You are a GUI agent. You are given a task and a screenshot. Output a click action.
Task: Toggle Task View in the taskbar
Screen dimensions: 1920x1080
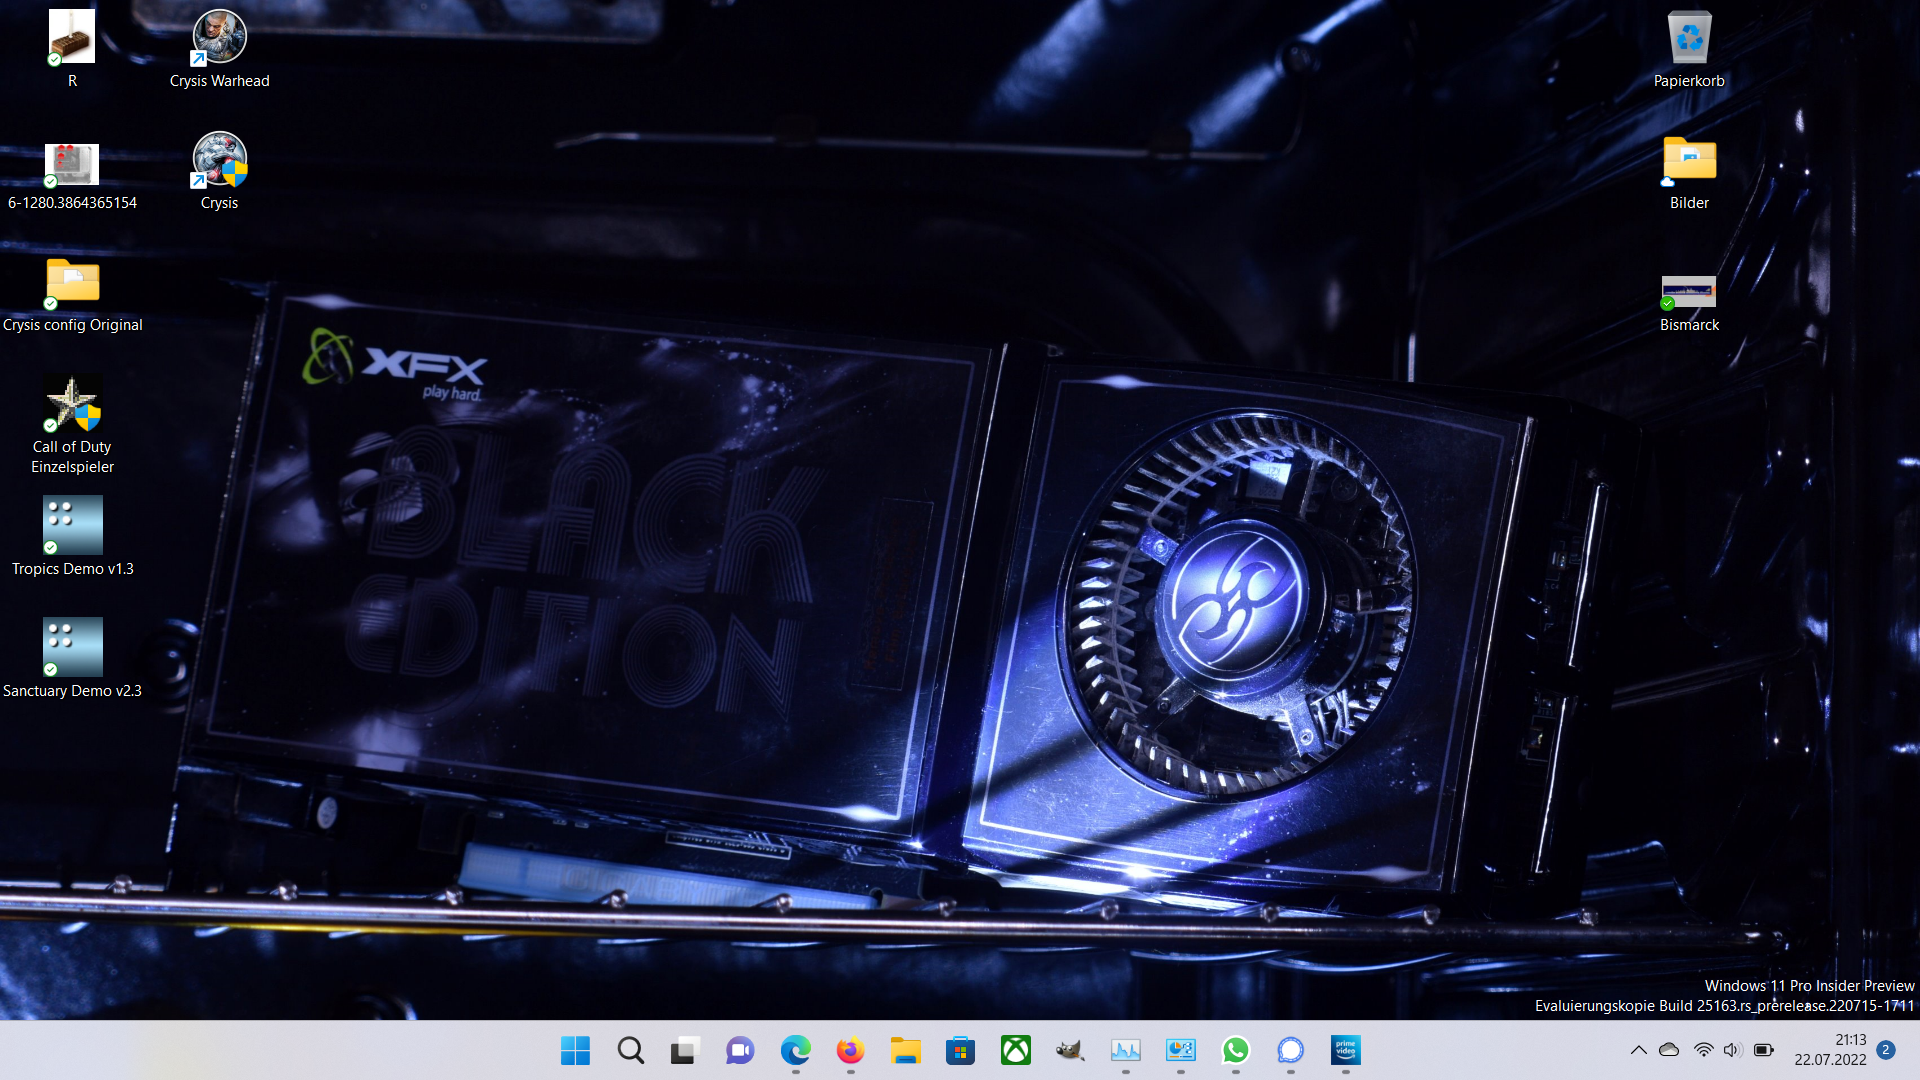click(x=685, y=1050)
